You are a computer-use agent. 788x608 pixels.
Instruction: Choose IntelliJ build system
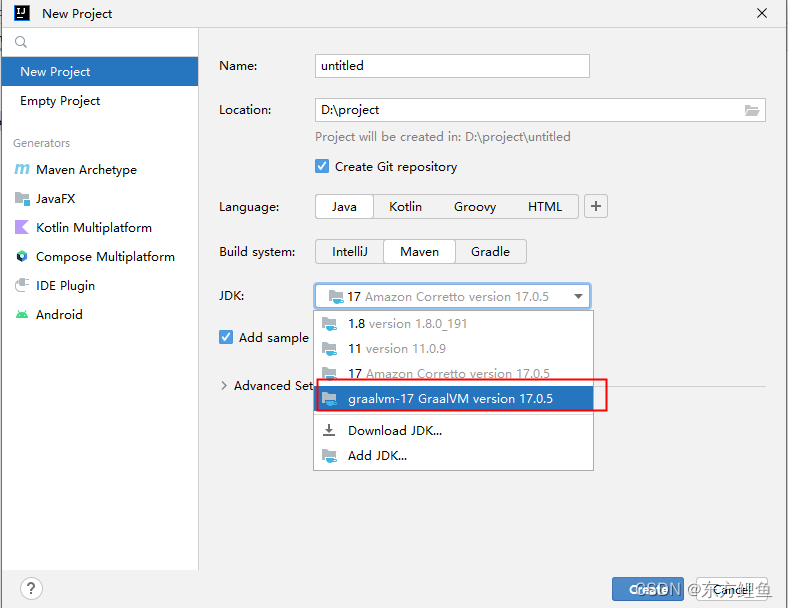350,251
